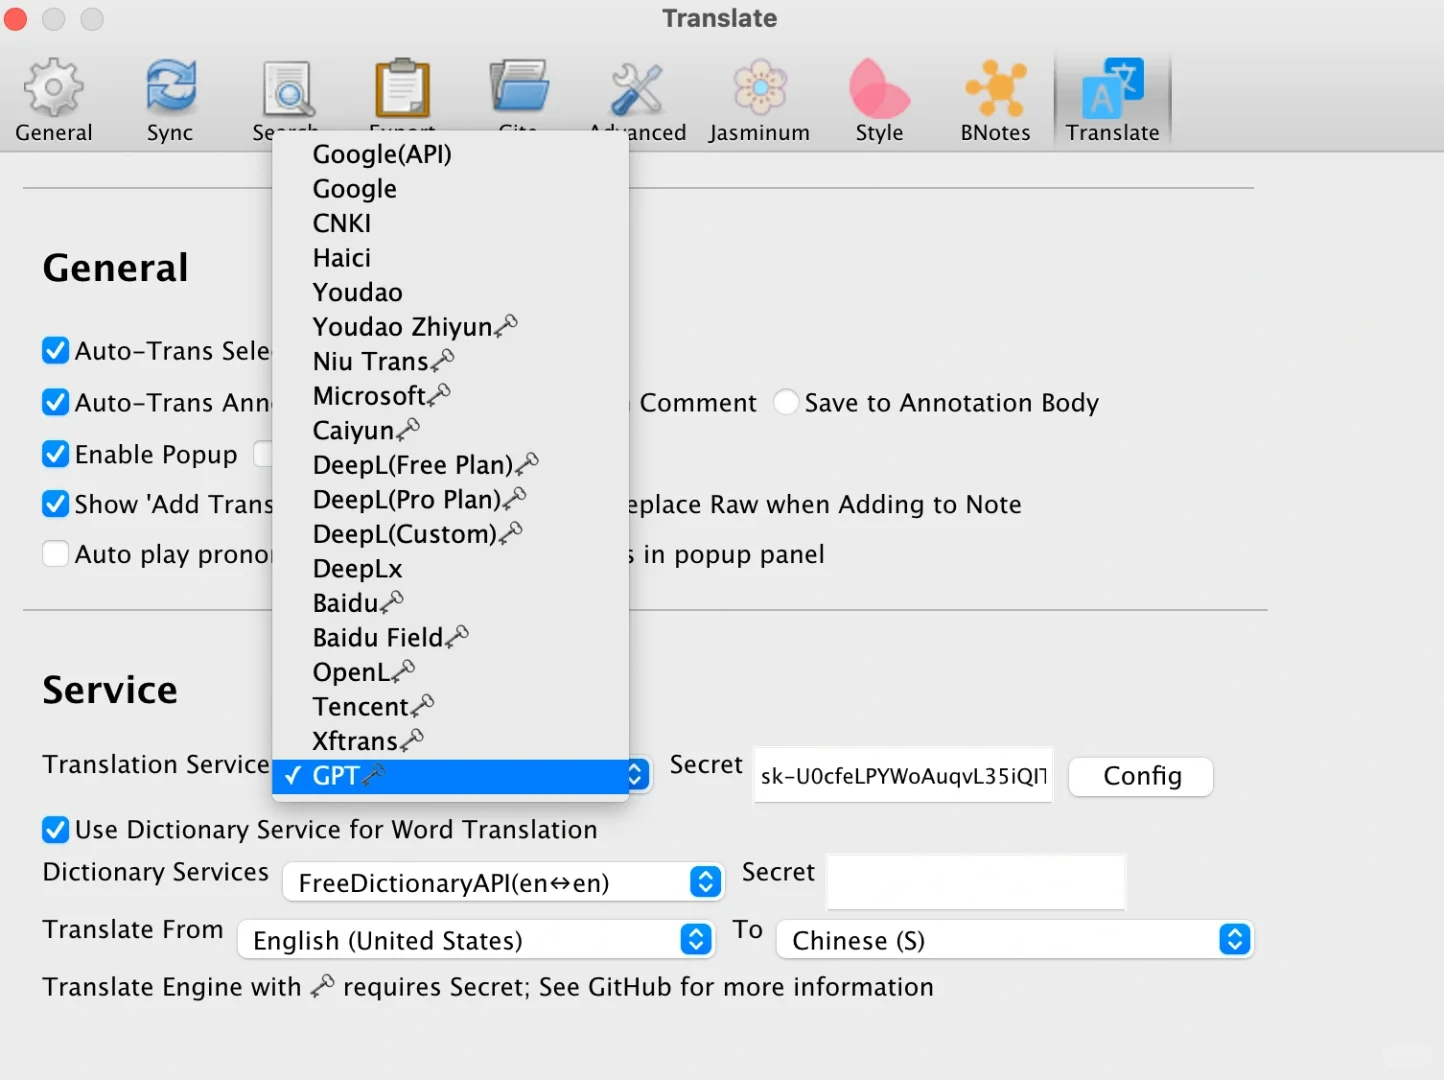Toggle the Auto-Trans Annotation checkbox
Screen dimensions: 1444x1080
tap(56, 402)
